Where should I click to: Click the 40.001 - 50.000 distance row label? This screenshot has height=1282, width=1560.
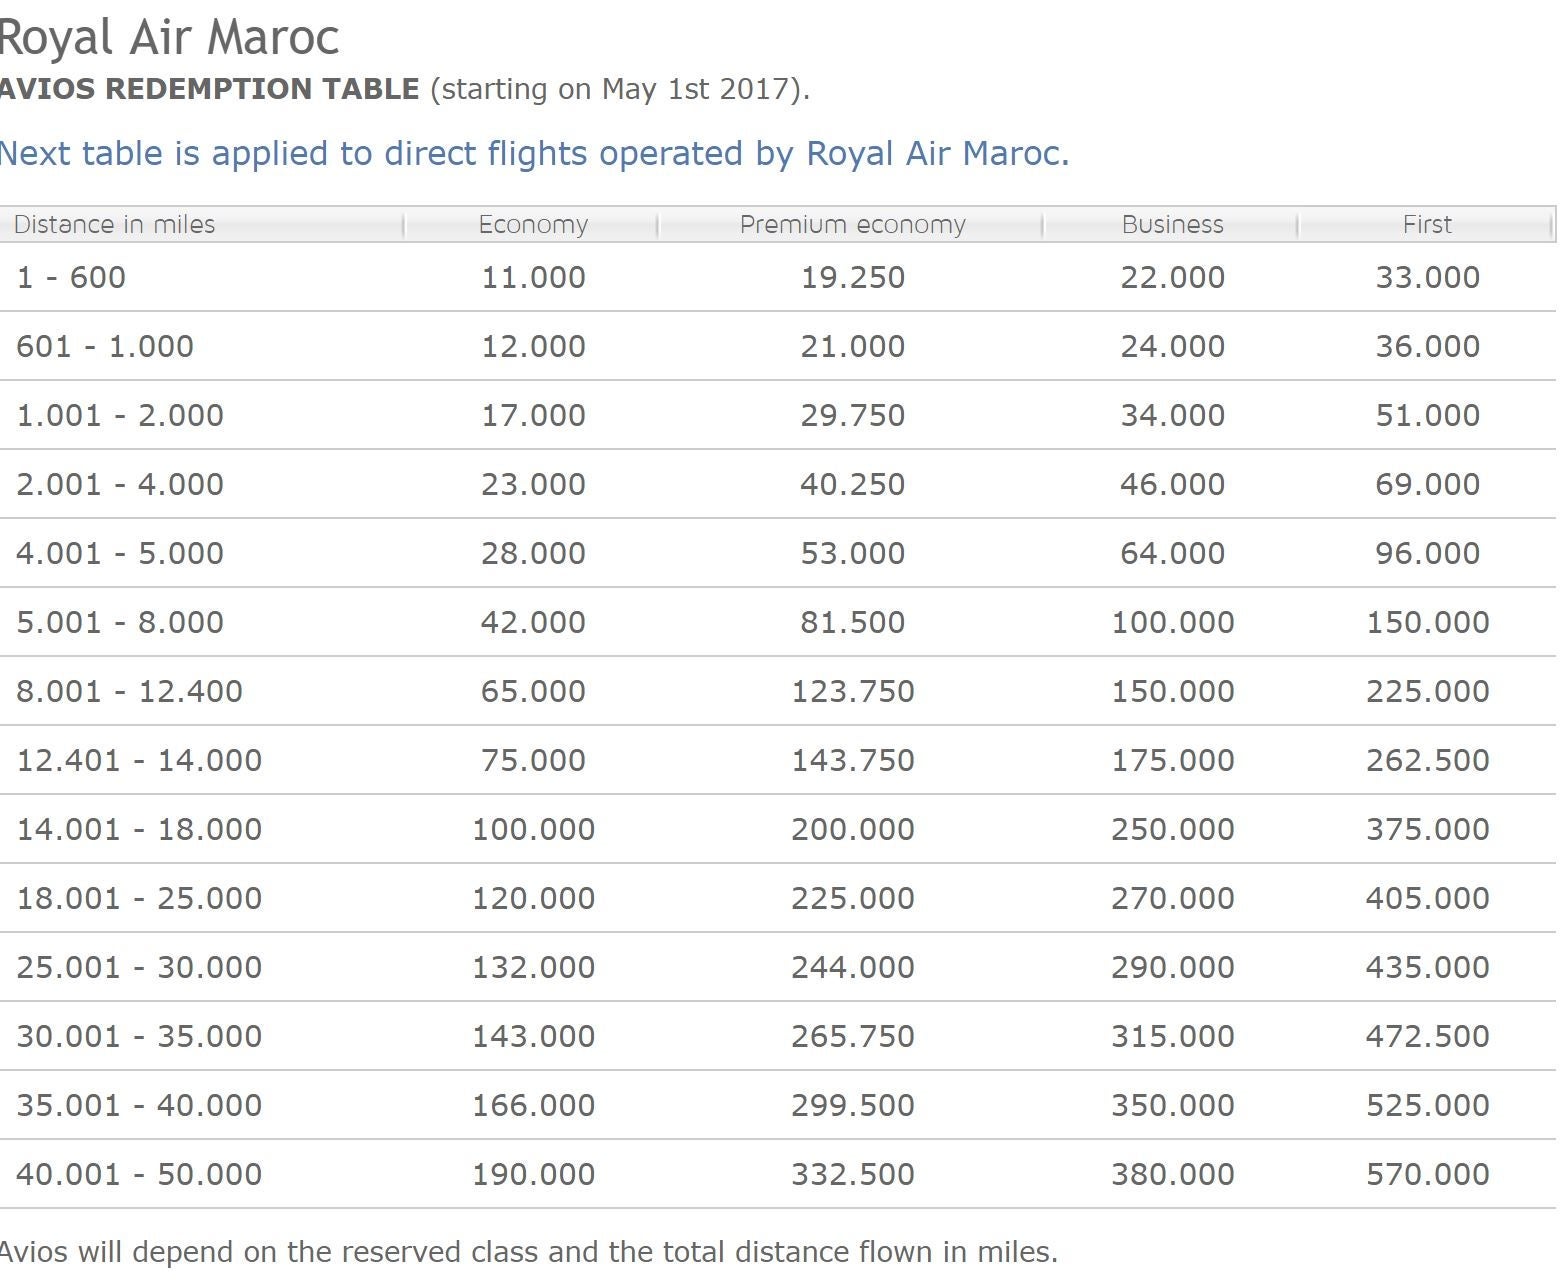click(139, 1174)
